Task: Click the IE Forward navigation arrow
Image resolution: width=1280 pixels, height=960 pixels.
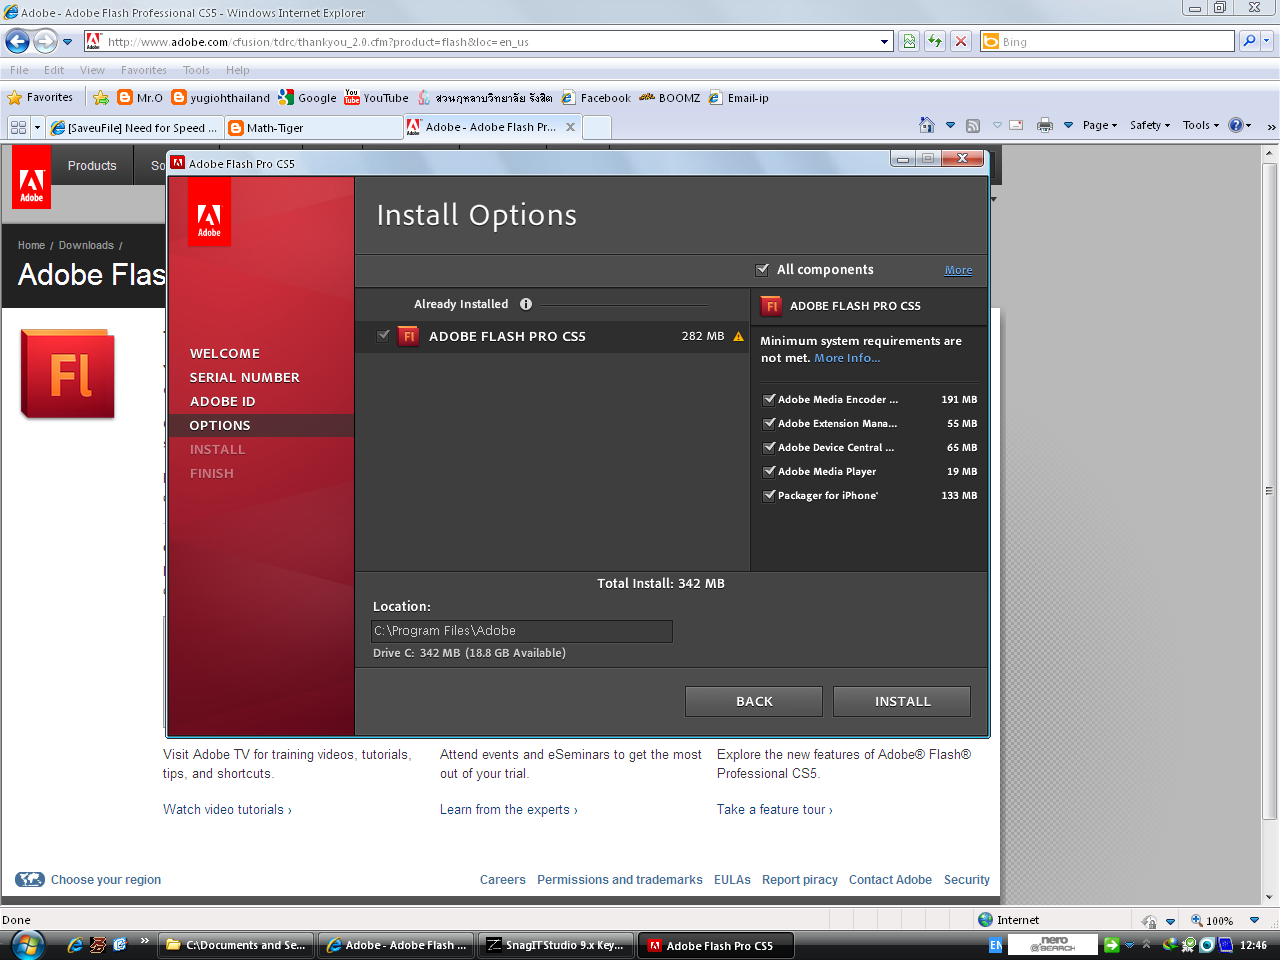Action: tap(45, 41)
